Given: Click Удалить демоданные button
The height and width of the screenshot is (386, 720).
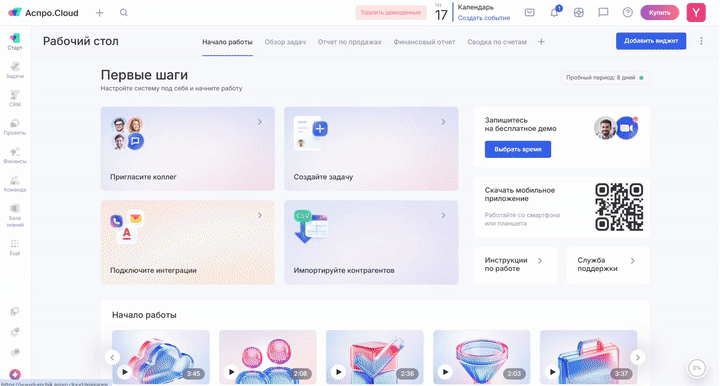Looking at the screenshot, I should 391,13.
